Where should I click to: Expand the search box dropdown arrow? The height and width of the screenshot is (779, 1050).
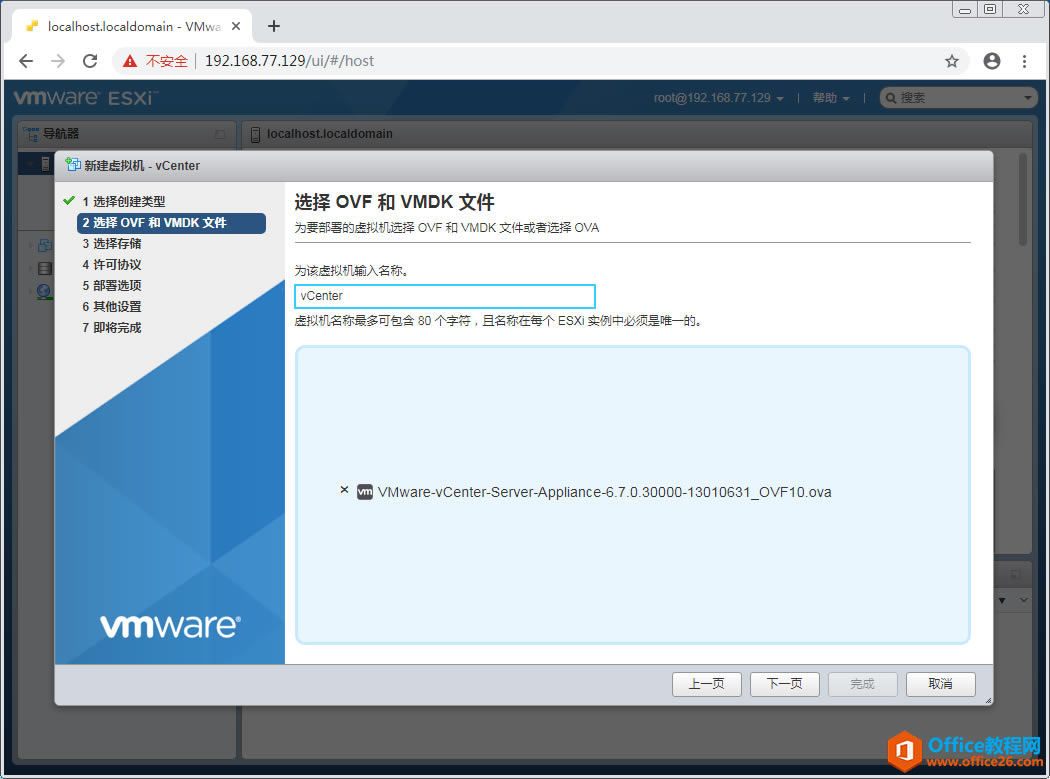click(1028, 98)
